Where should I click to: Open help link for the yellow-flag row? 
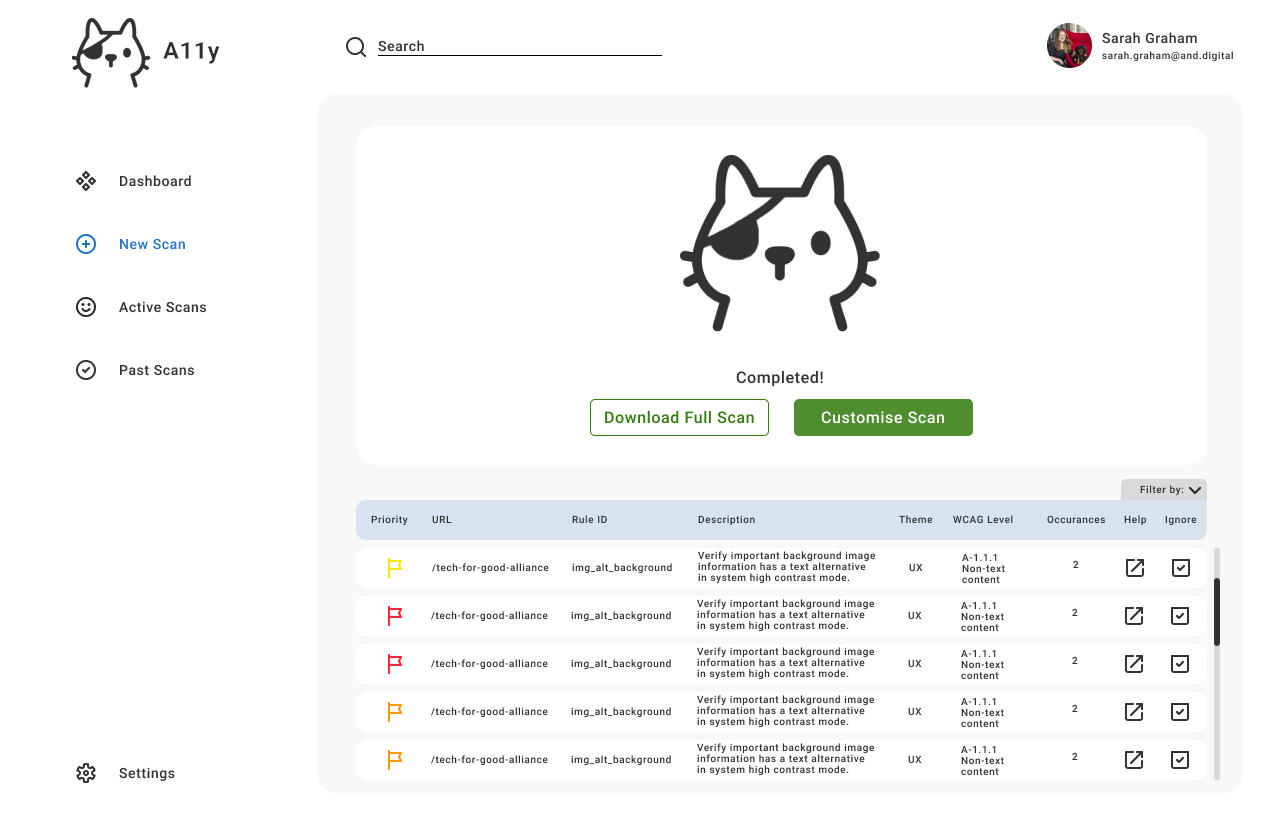pyautogui.click(x=1135, y=568)
